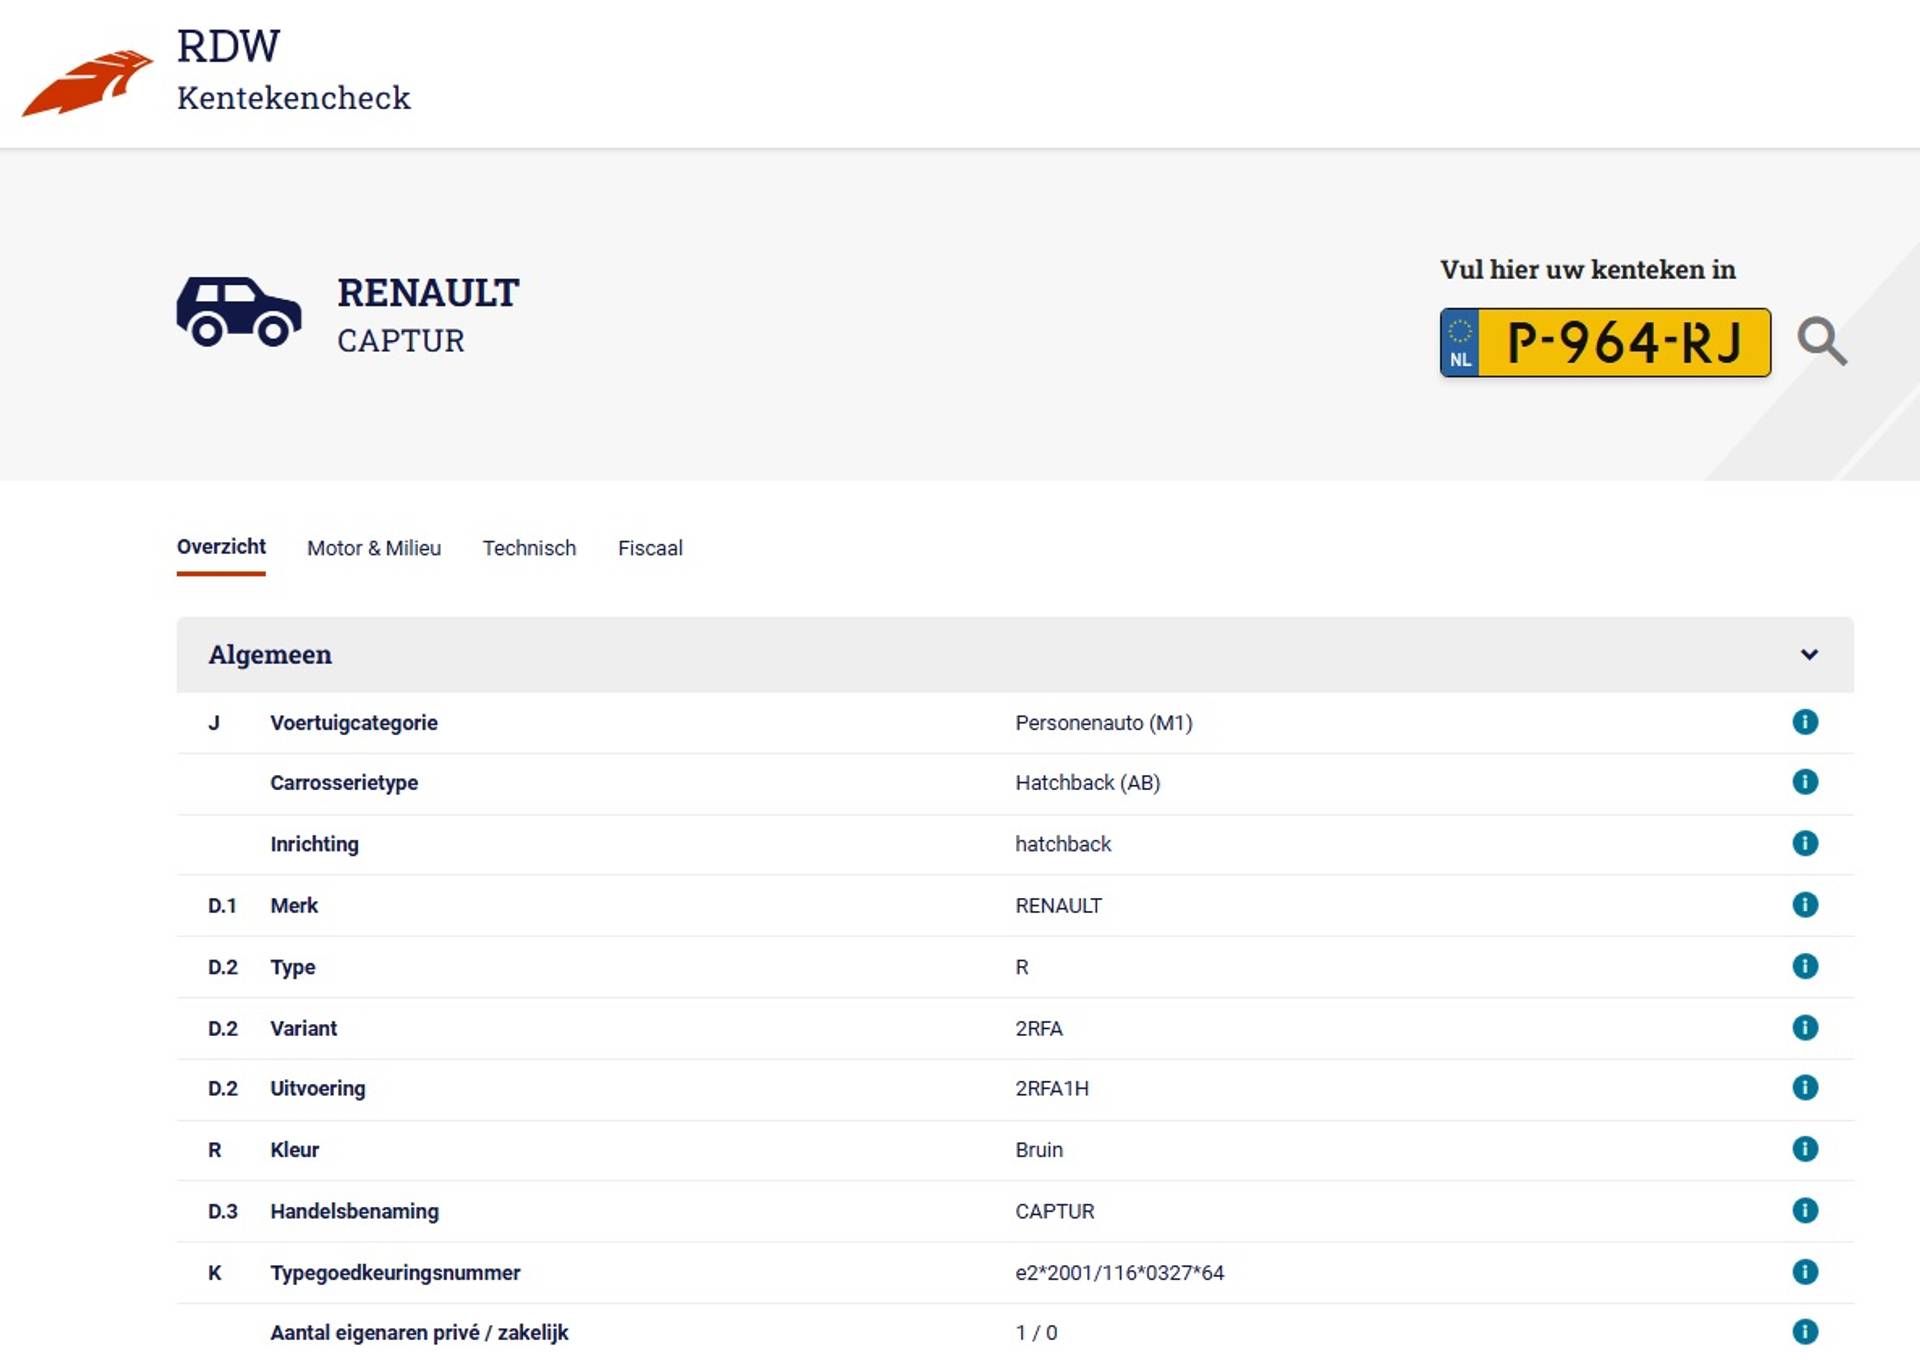The image size is (1920, 1362).
Task: Open info for Aantal eigenaren row
Action: 1804,1332
